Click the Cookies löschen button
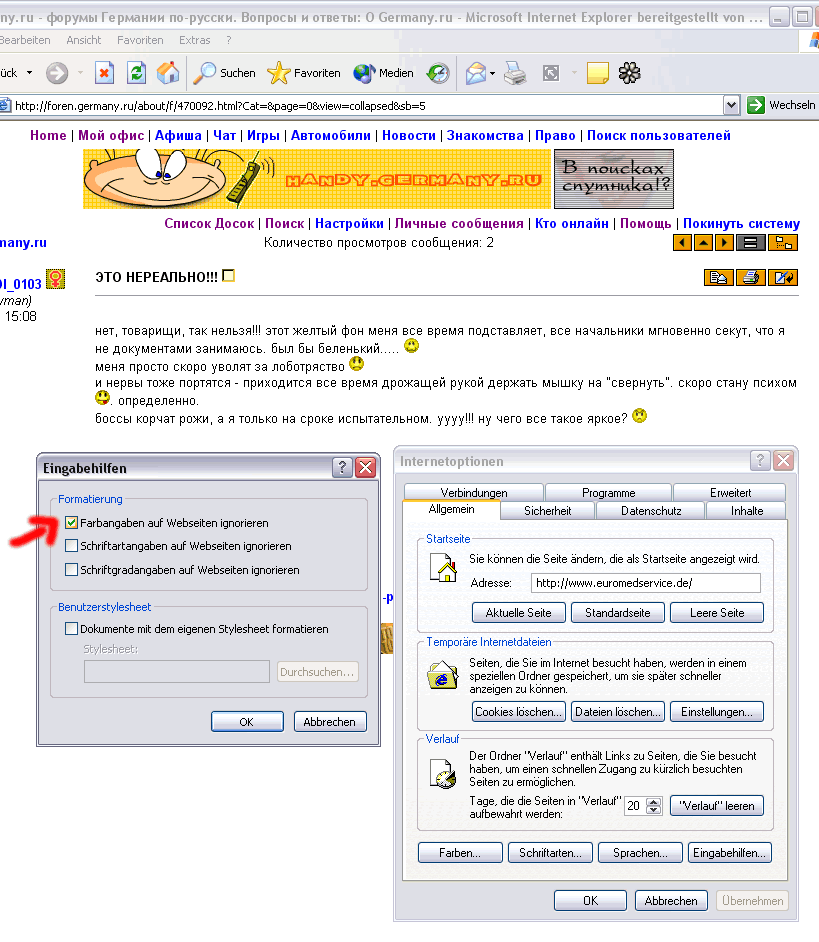Screen dimensions: 819x942 click(519, 712)
